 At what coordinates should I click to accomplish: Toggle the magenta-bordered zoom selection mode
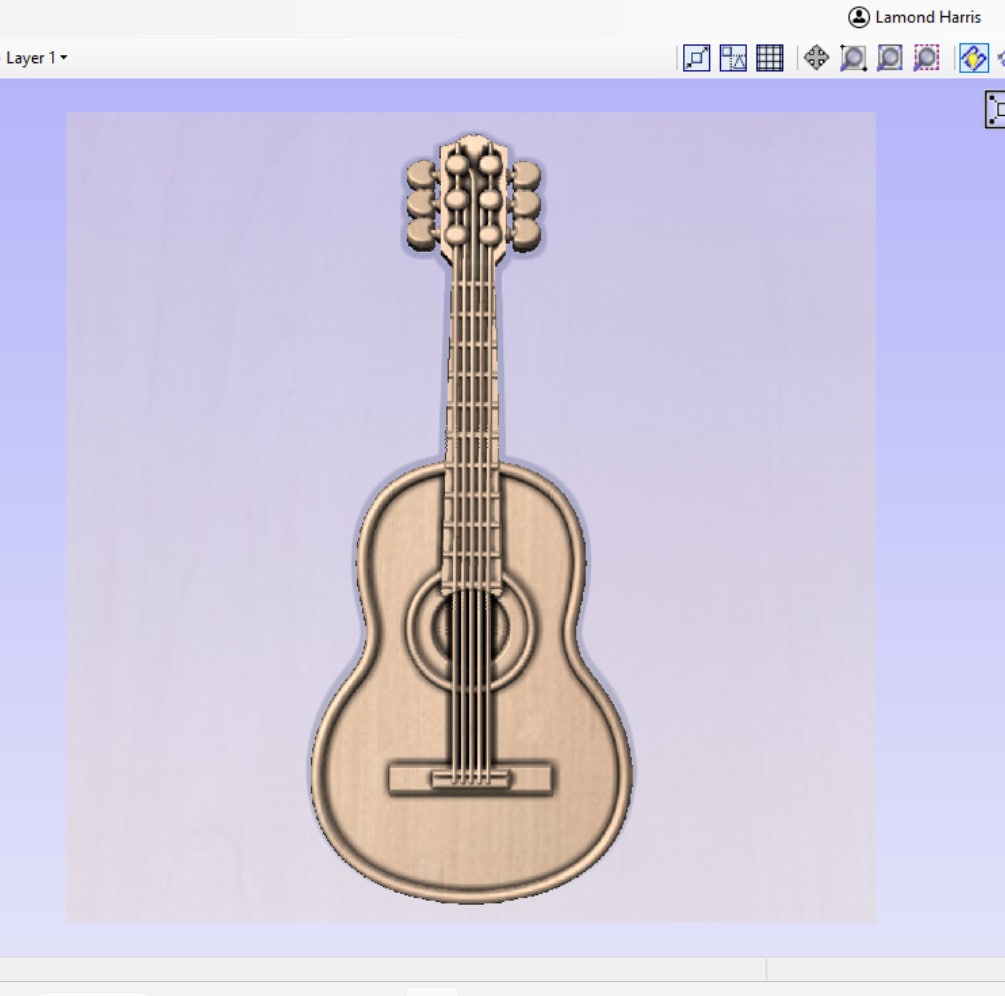click(x=924, y=58)
